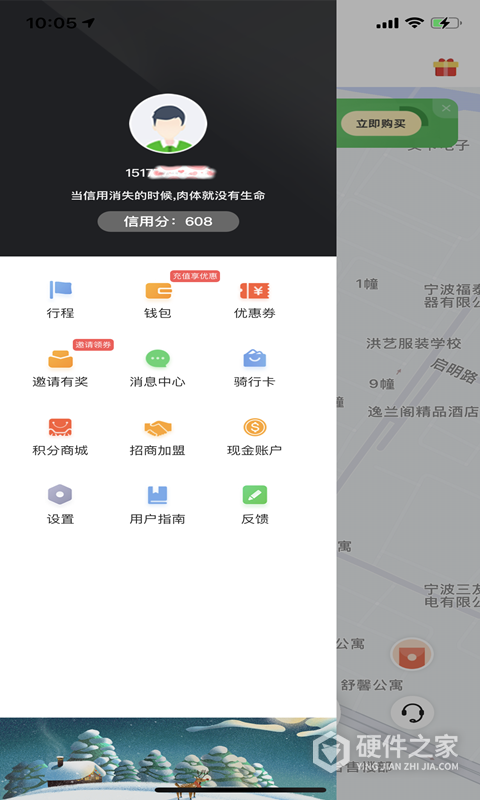Tap the 充值享优惠 recharge badge
The height and width of the screenshot is (800, 480).
(195, 276)
